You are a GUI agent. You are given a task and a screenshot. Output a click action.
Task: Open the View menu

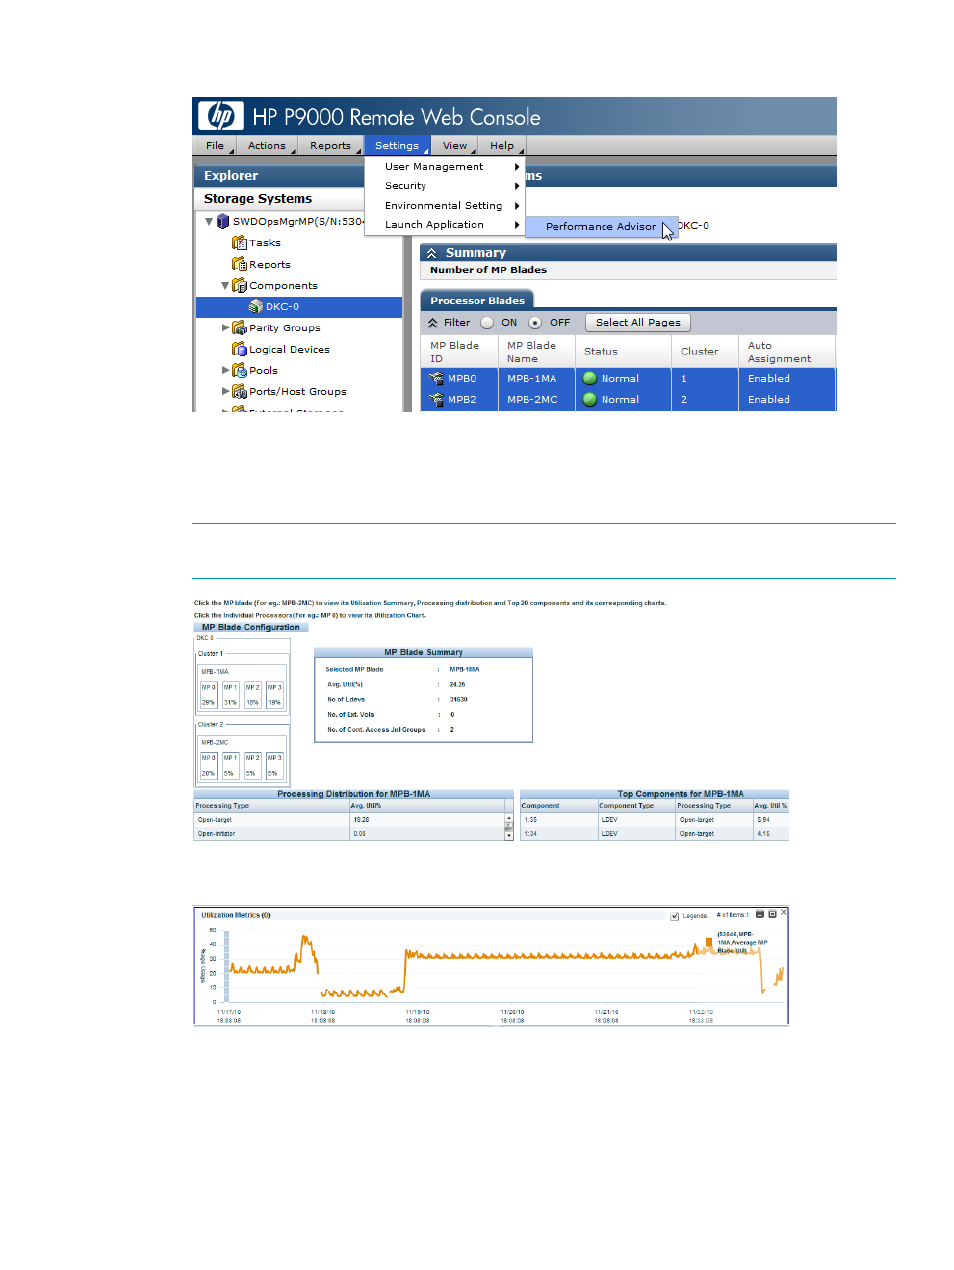tap(455, 146)
